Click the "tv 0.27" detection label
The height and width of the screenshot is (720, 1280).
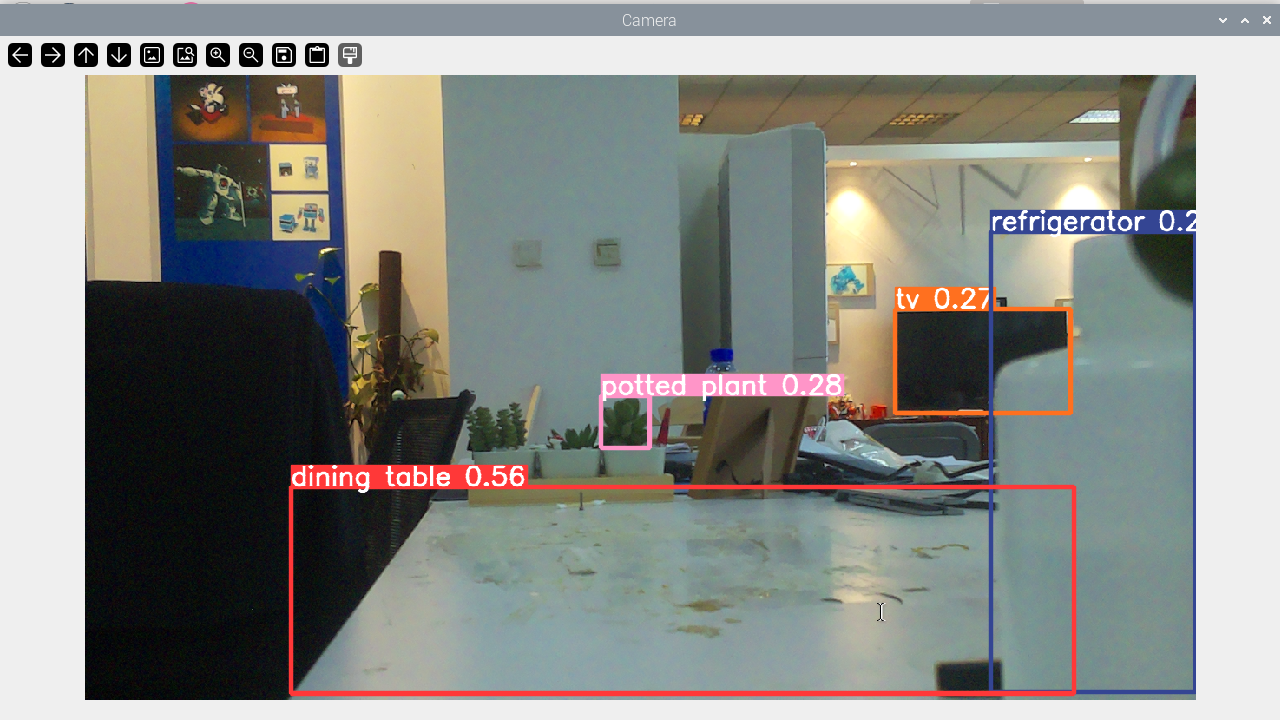coord(943,298)
